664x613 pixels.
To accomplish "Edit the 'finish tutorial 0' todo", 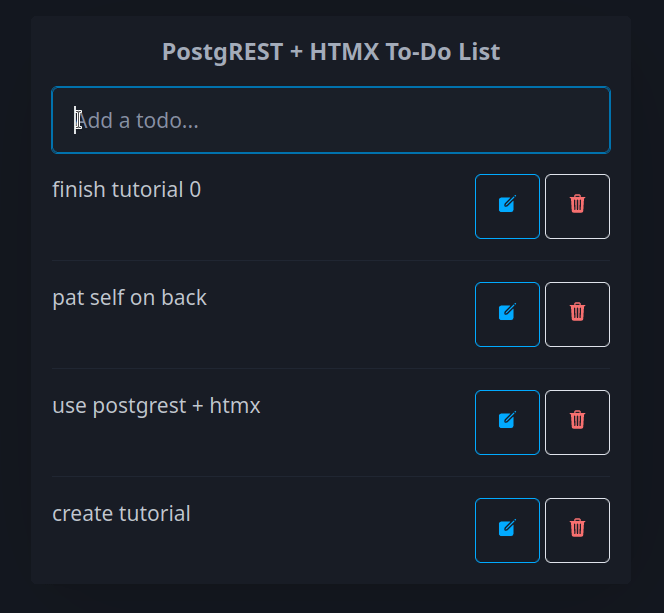I will click(x=507, y=206).
